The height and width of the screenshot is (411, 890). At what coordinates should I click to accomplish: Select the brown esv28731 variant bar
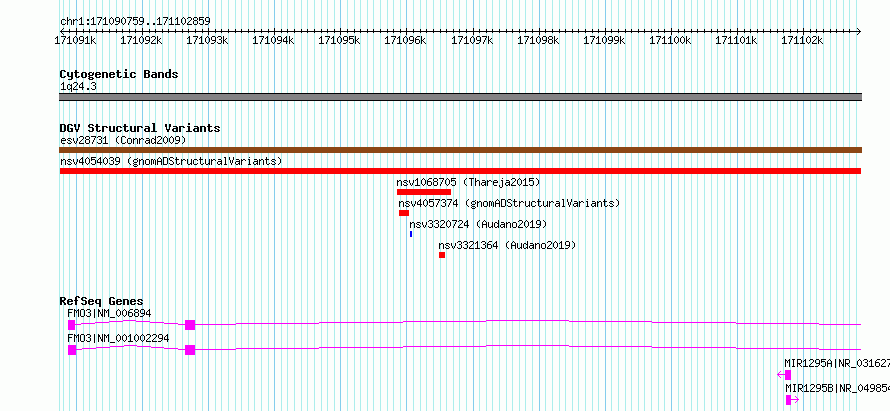[x=460, y=150]
